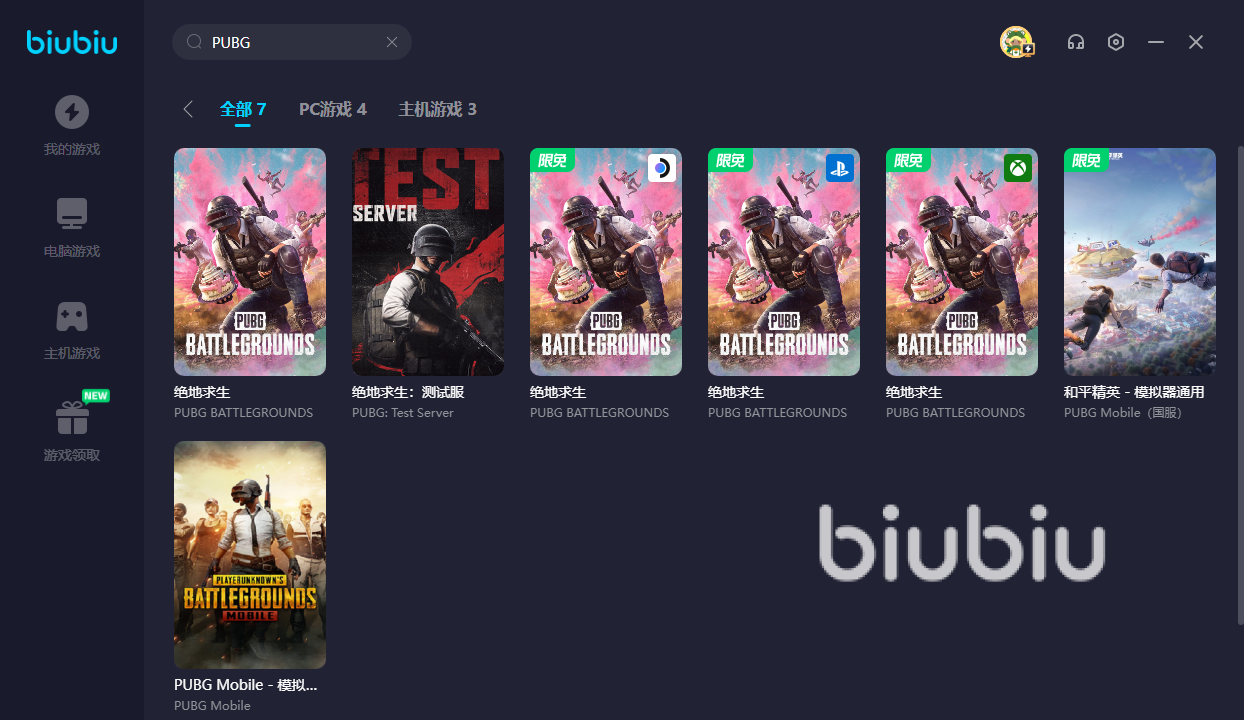1244x720 pixels.
Task: Switch to PC游戏 4 tab
Action: coord(333,109)
